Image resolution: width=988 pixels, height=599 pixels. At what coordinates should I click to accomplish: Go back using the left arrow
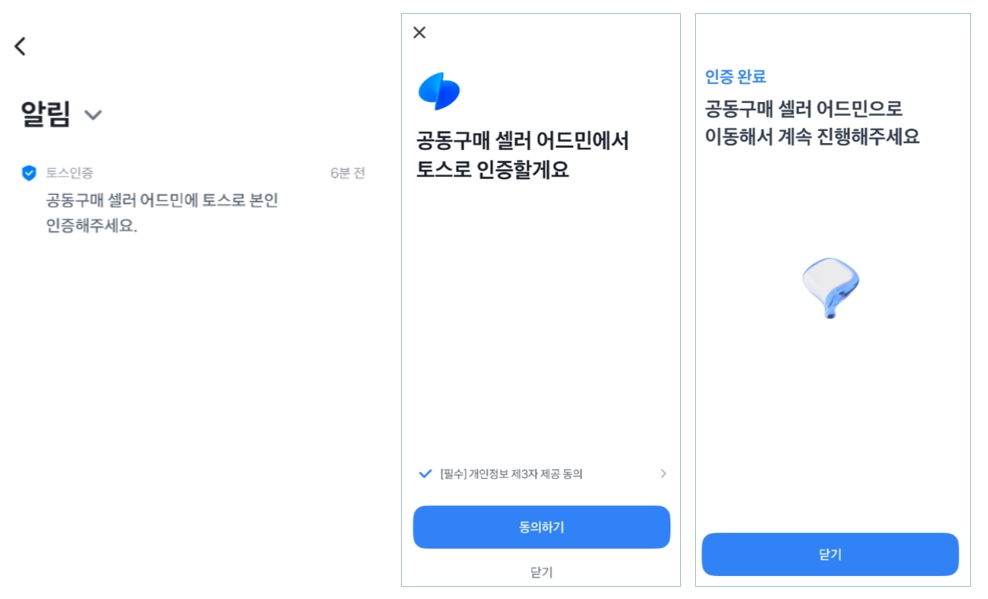pos(20,46)
